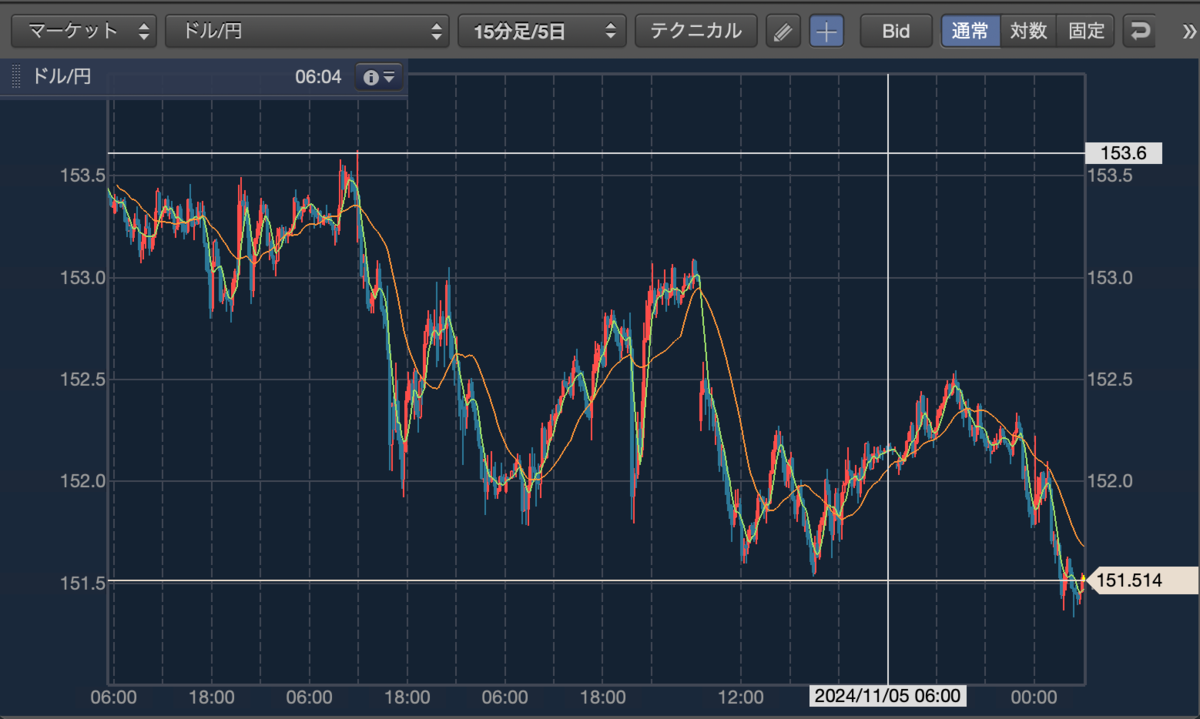The image size is (1200, 719).
Task: Toggle the crosshair cursor tool
Action: point(826,31)
